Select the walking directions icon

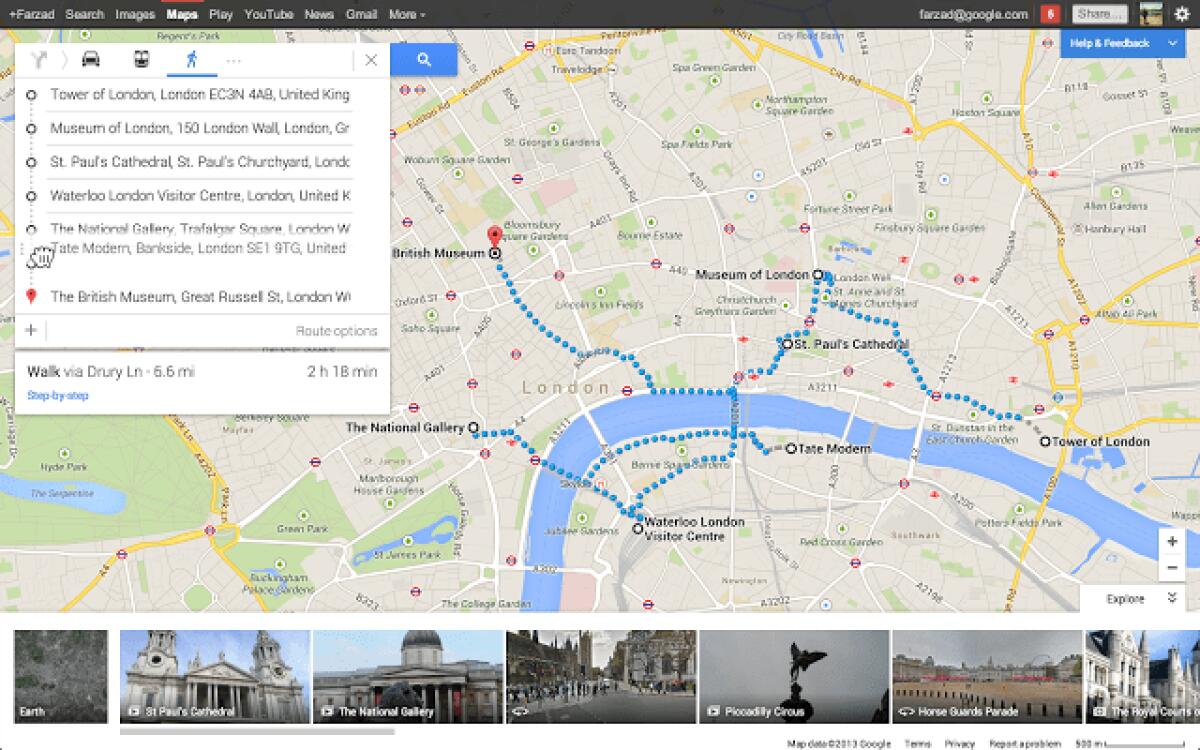pos(191,60)
